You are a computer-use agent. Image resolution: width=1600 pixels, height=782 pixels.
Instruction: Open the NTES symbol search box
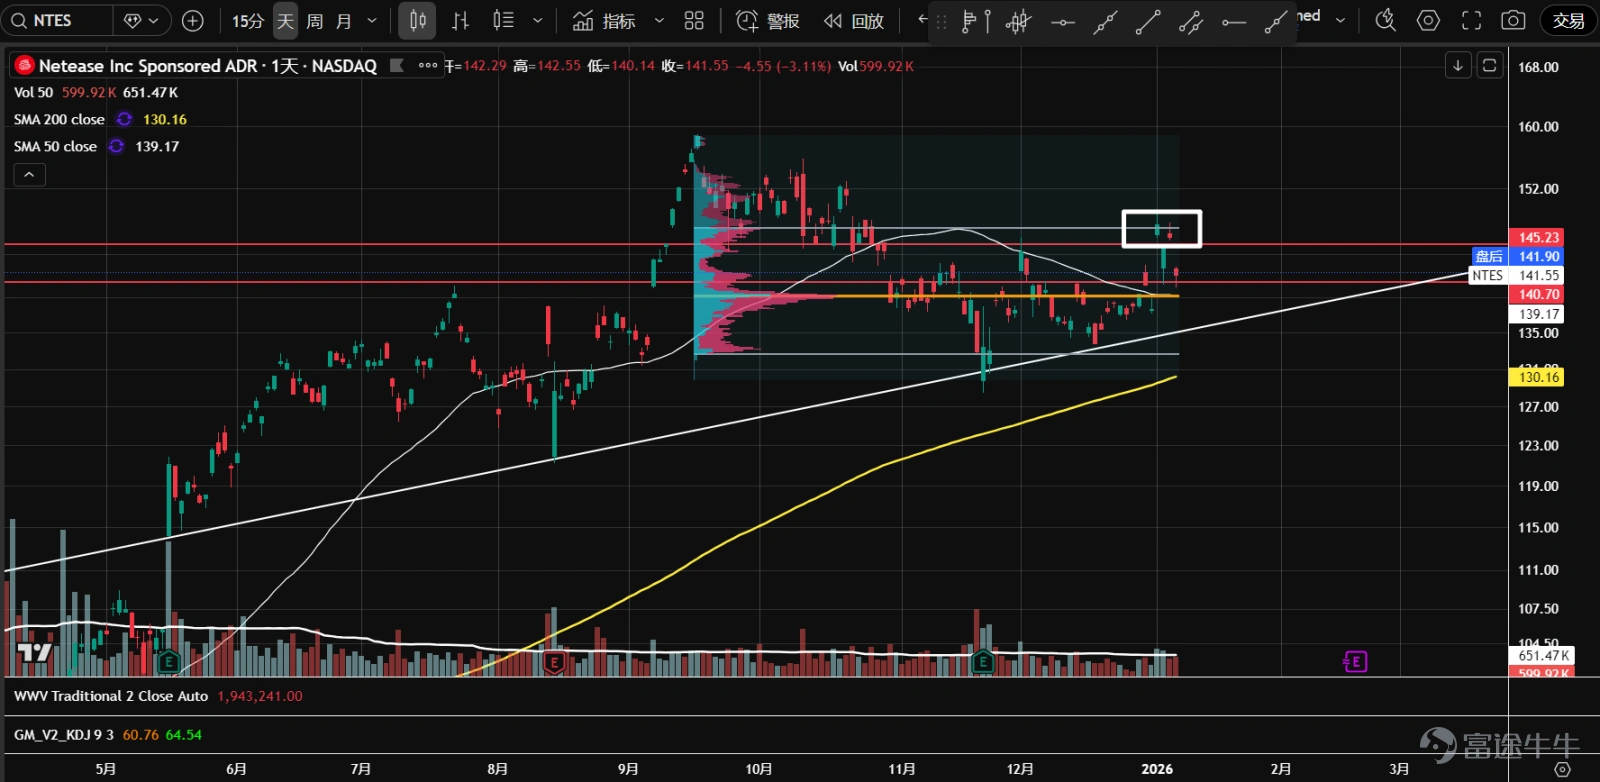(56, 20)
